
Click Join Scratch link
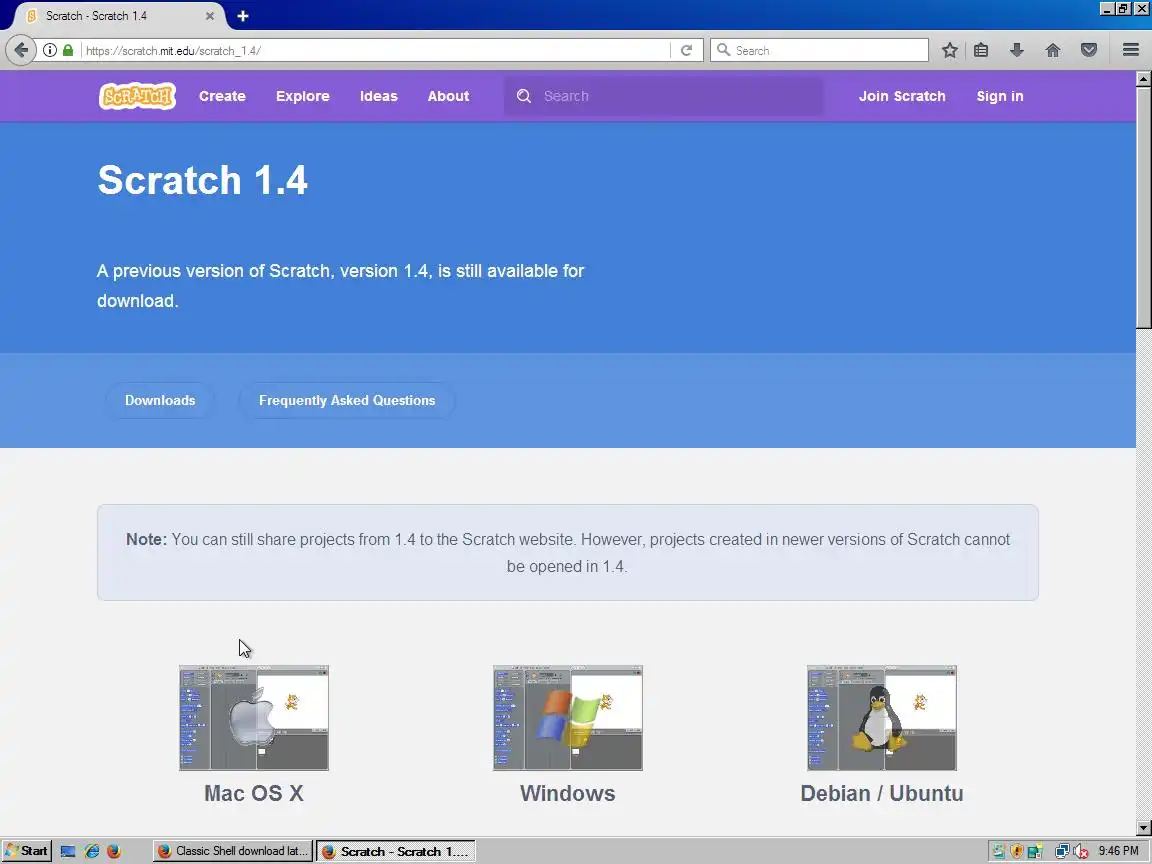[x=901, y=96]
